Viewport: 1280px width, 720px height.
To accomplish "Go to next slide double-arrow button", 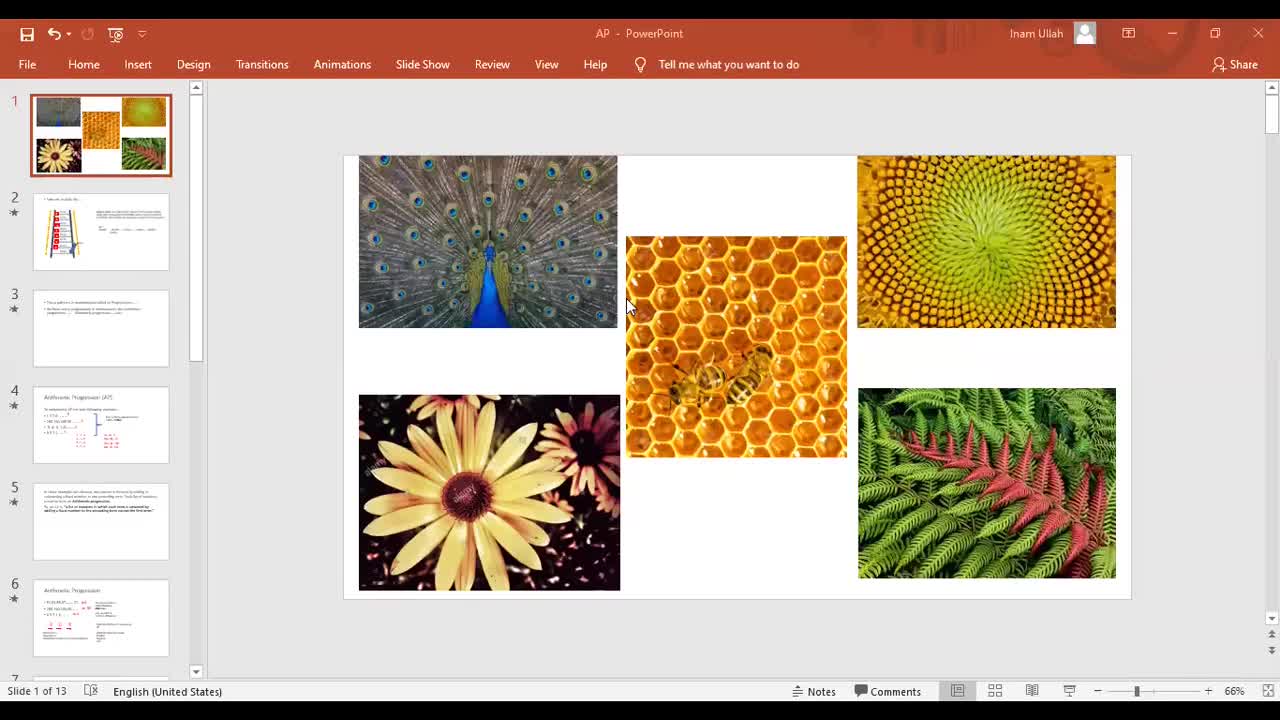I will pos(1272,650).
